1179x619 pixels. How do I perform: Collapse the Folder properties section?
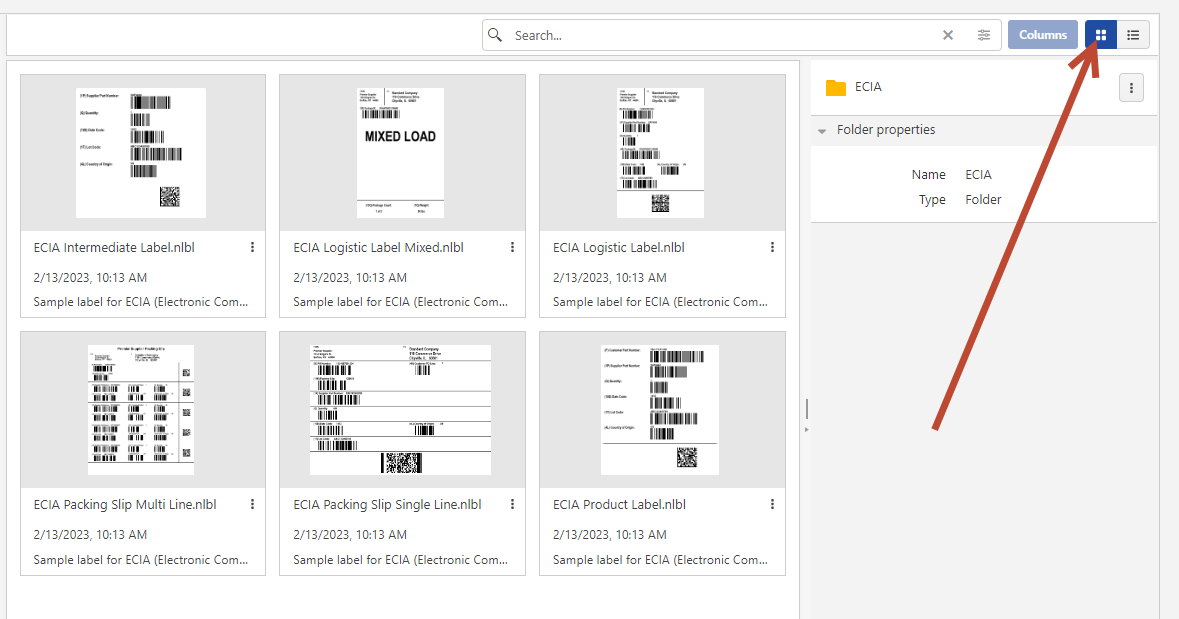point(822,131)
